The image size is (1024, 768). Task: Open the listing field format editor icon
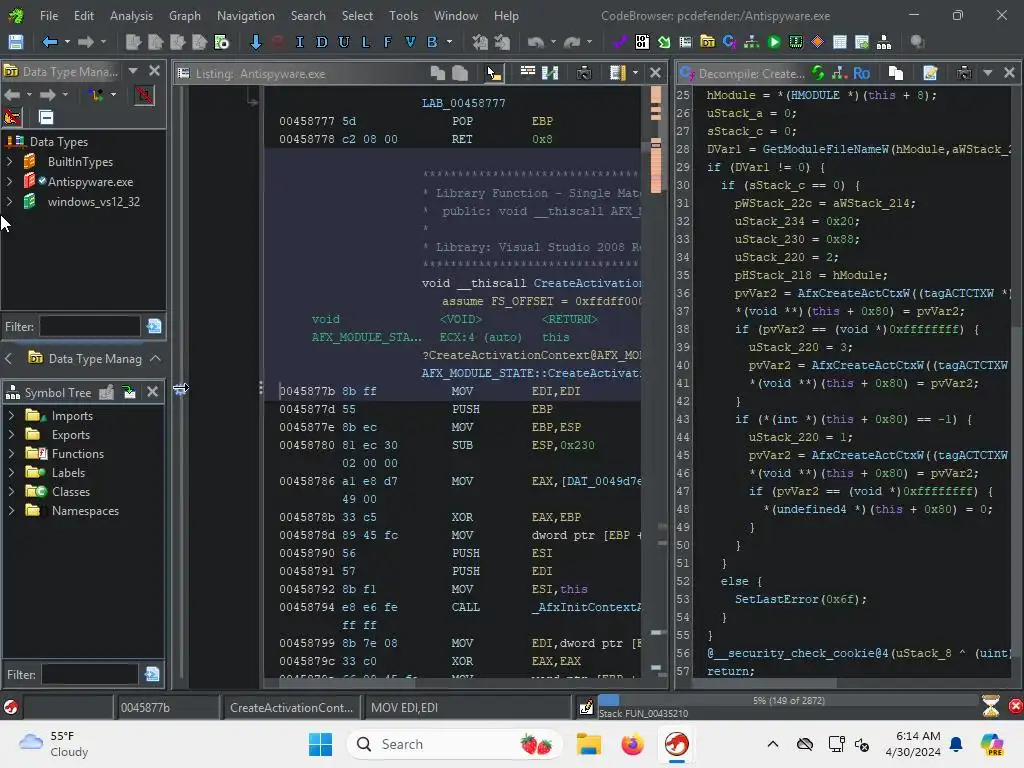pyautogui.click(x=528, y=73)
